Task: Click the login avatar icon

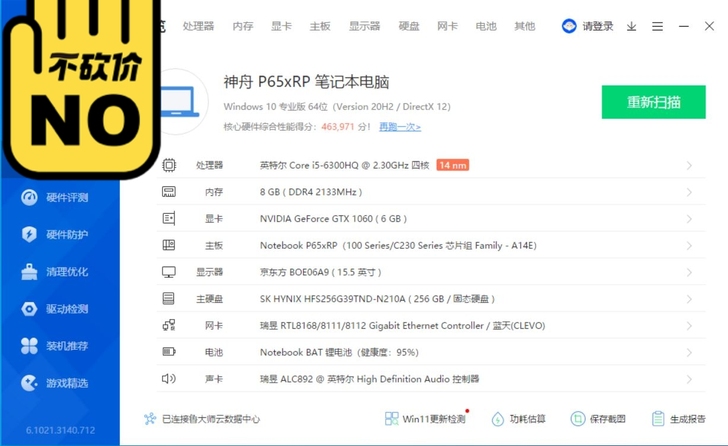Action: [x=569, y=26]
